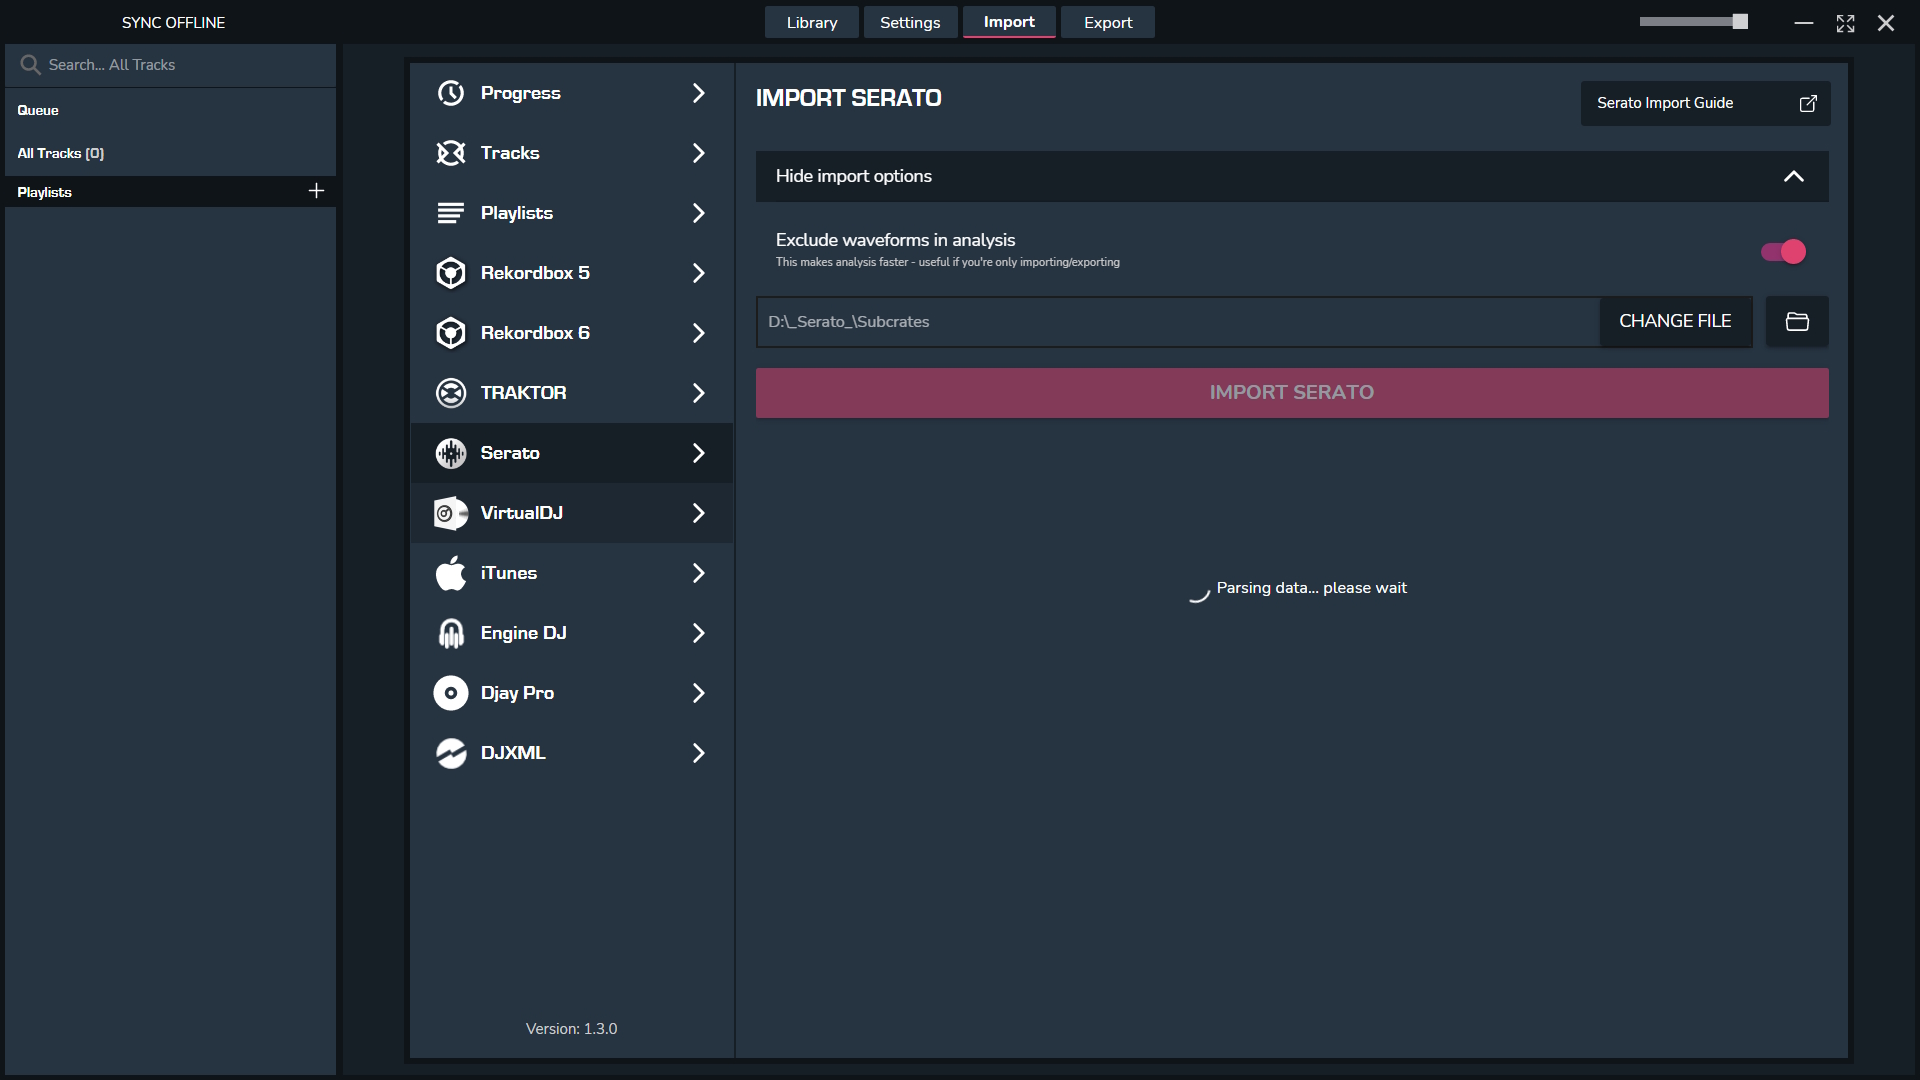Expand the Playlists import chevron arrow
This screenshot has width=1920, height=1080.
coord(698,213)
